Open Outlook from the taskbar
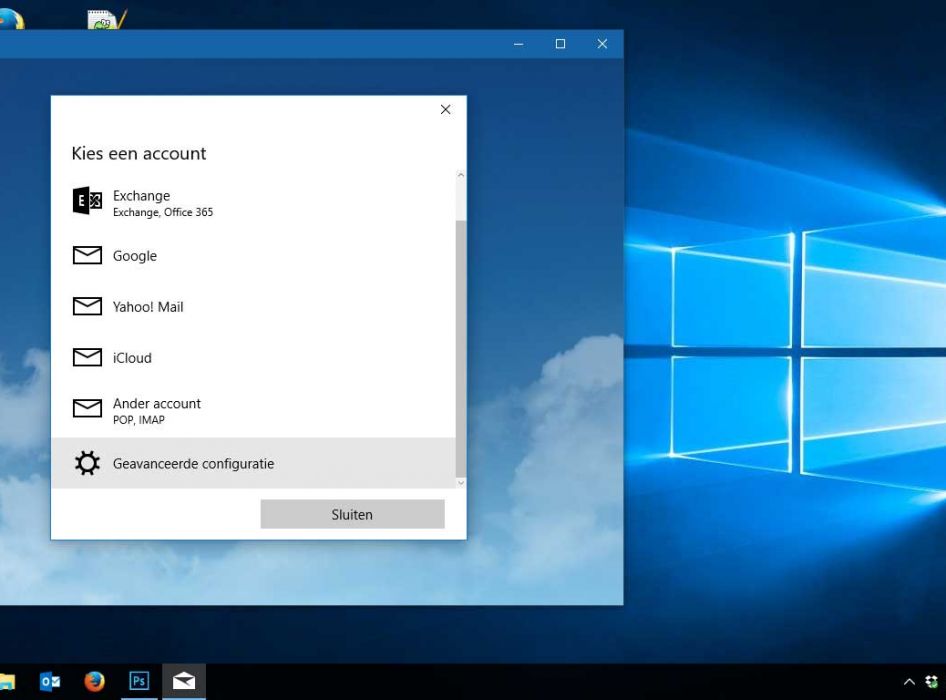Viewport: 946px width, 700px height. 50,682
